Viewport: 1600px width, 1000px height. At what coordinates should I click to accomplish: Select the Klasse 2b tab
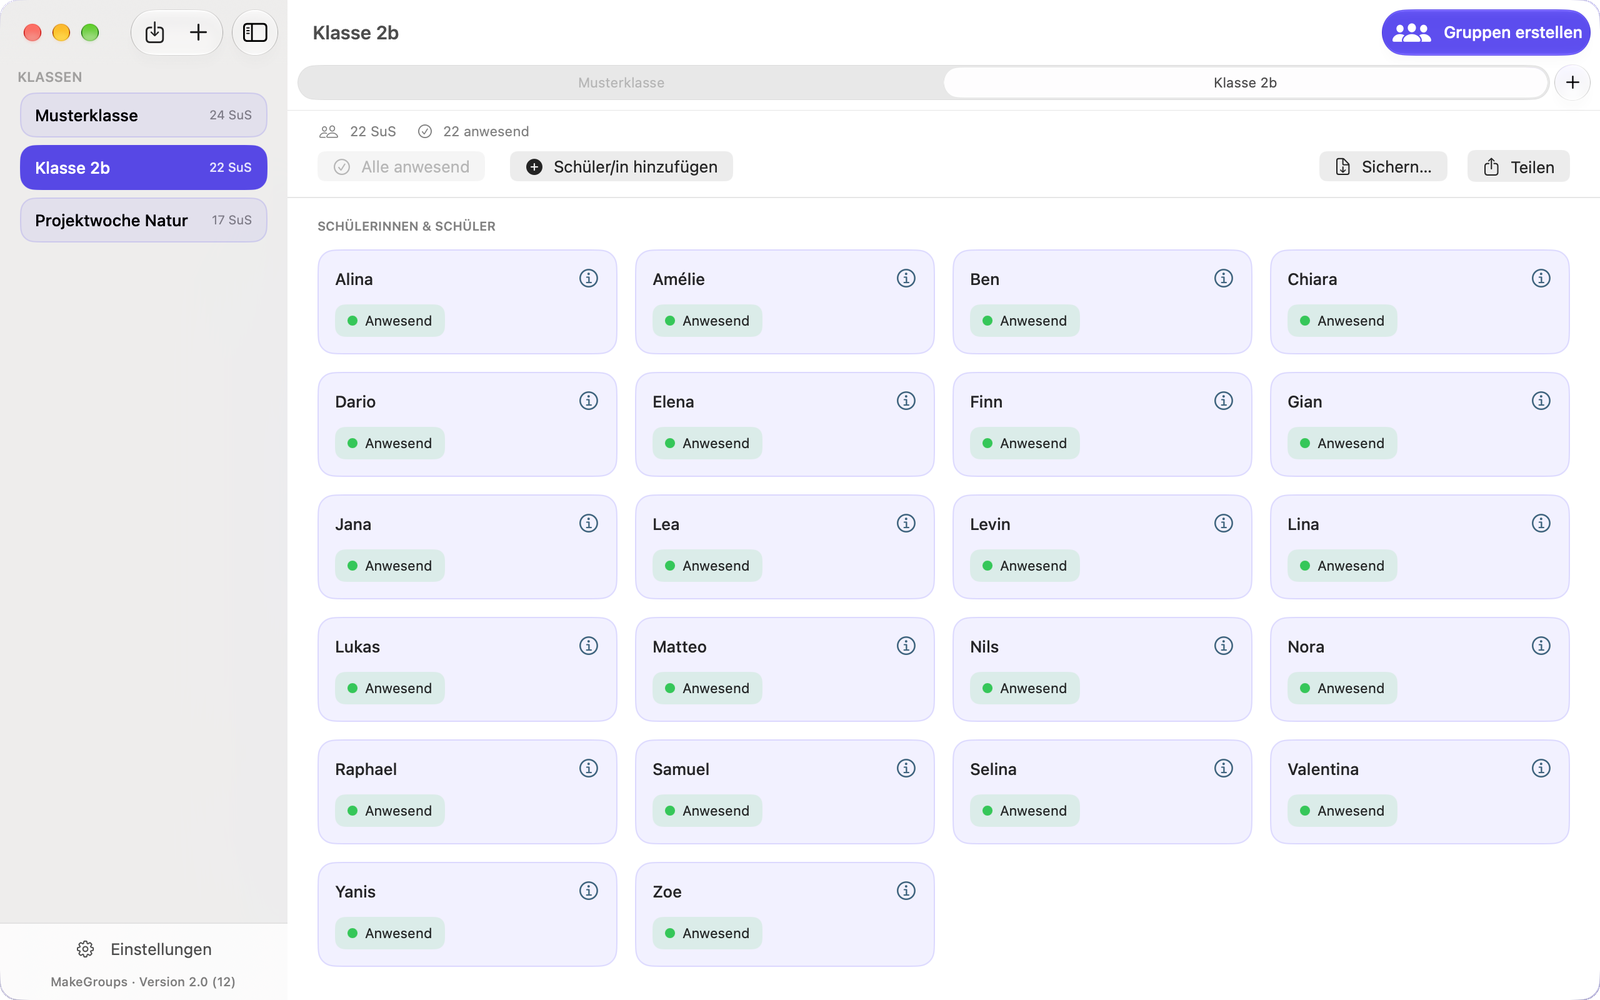point(1245,83)
